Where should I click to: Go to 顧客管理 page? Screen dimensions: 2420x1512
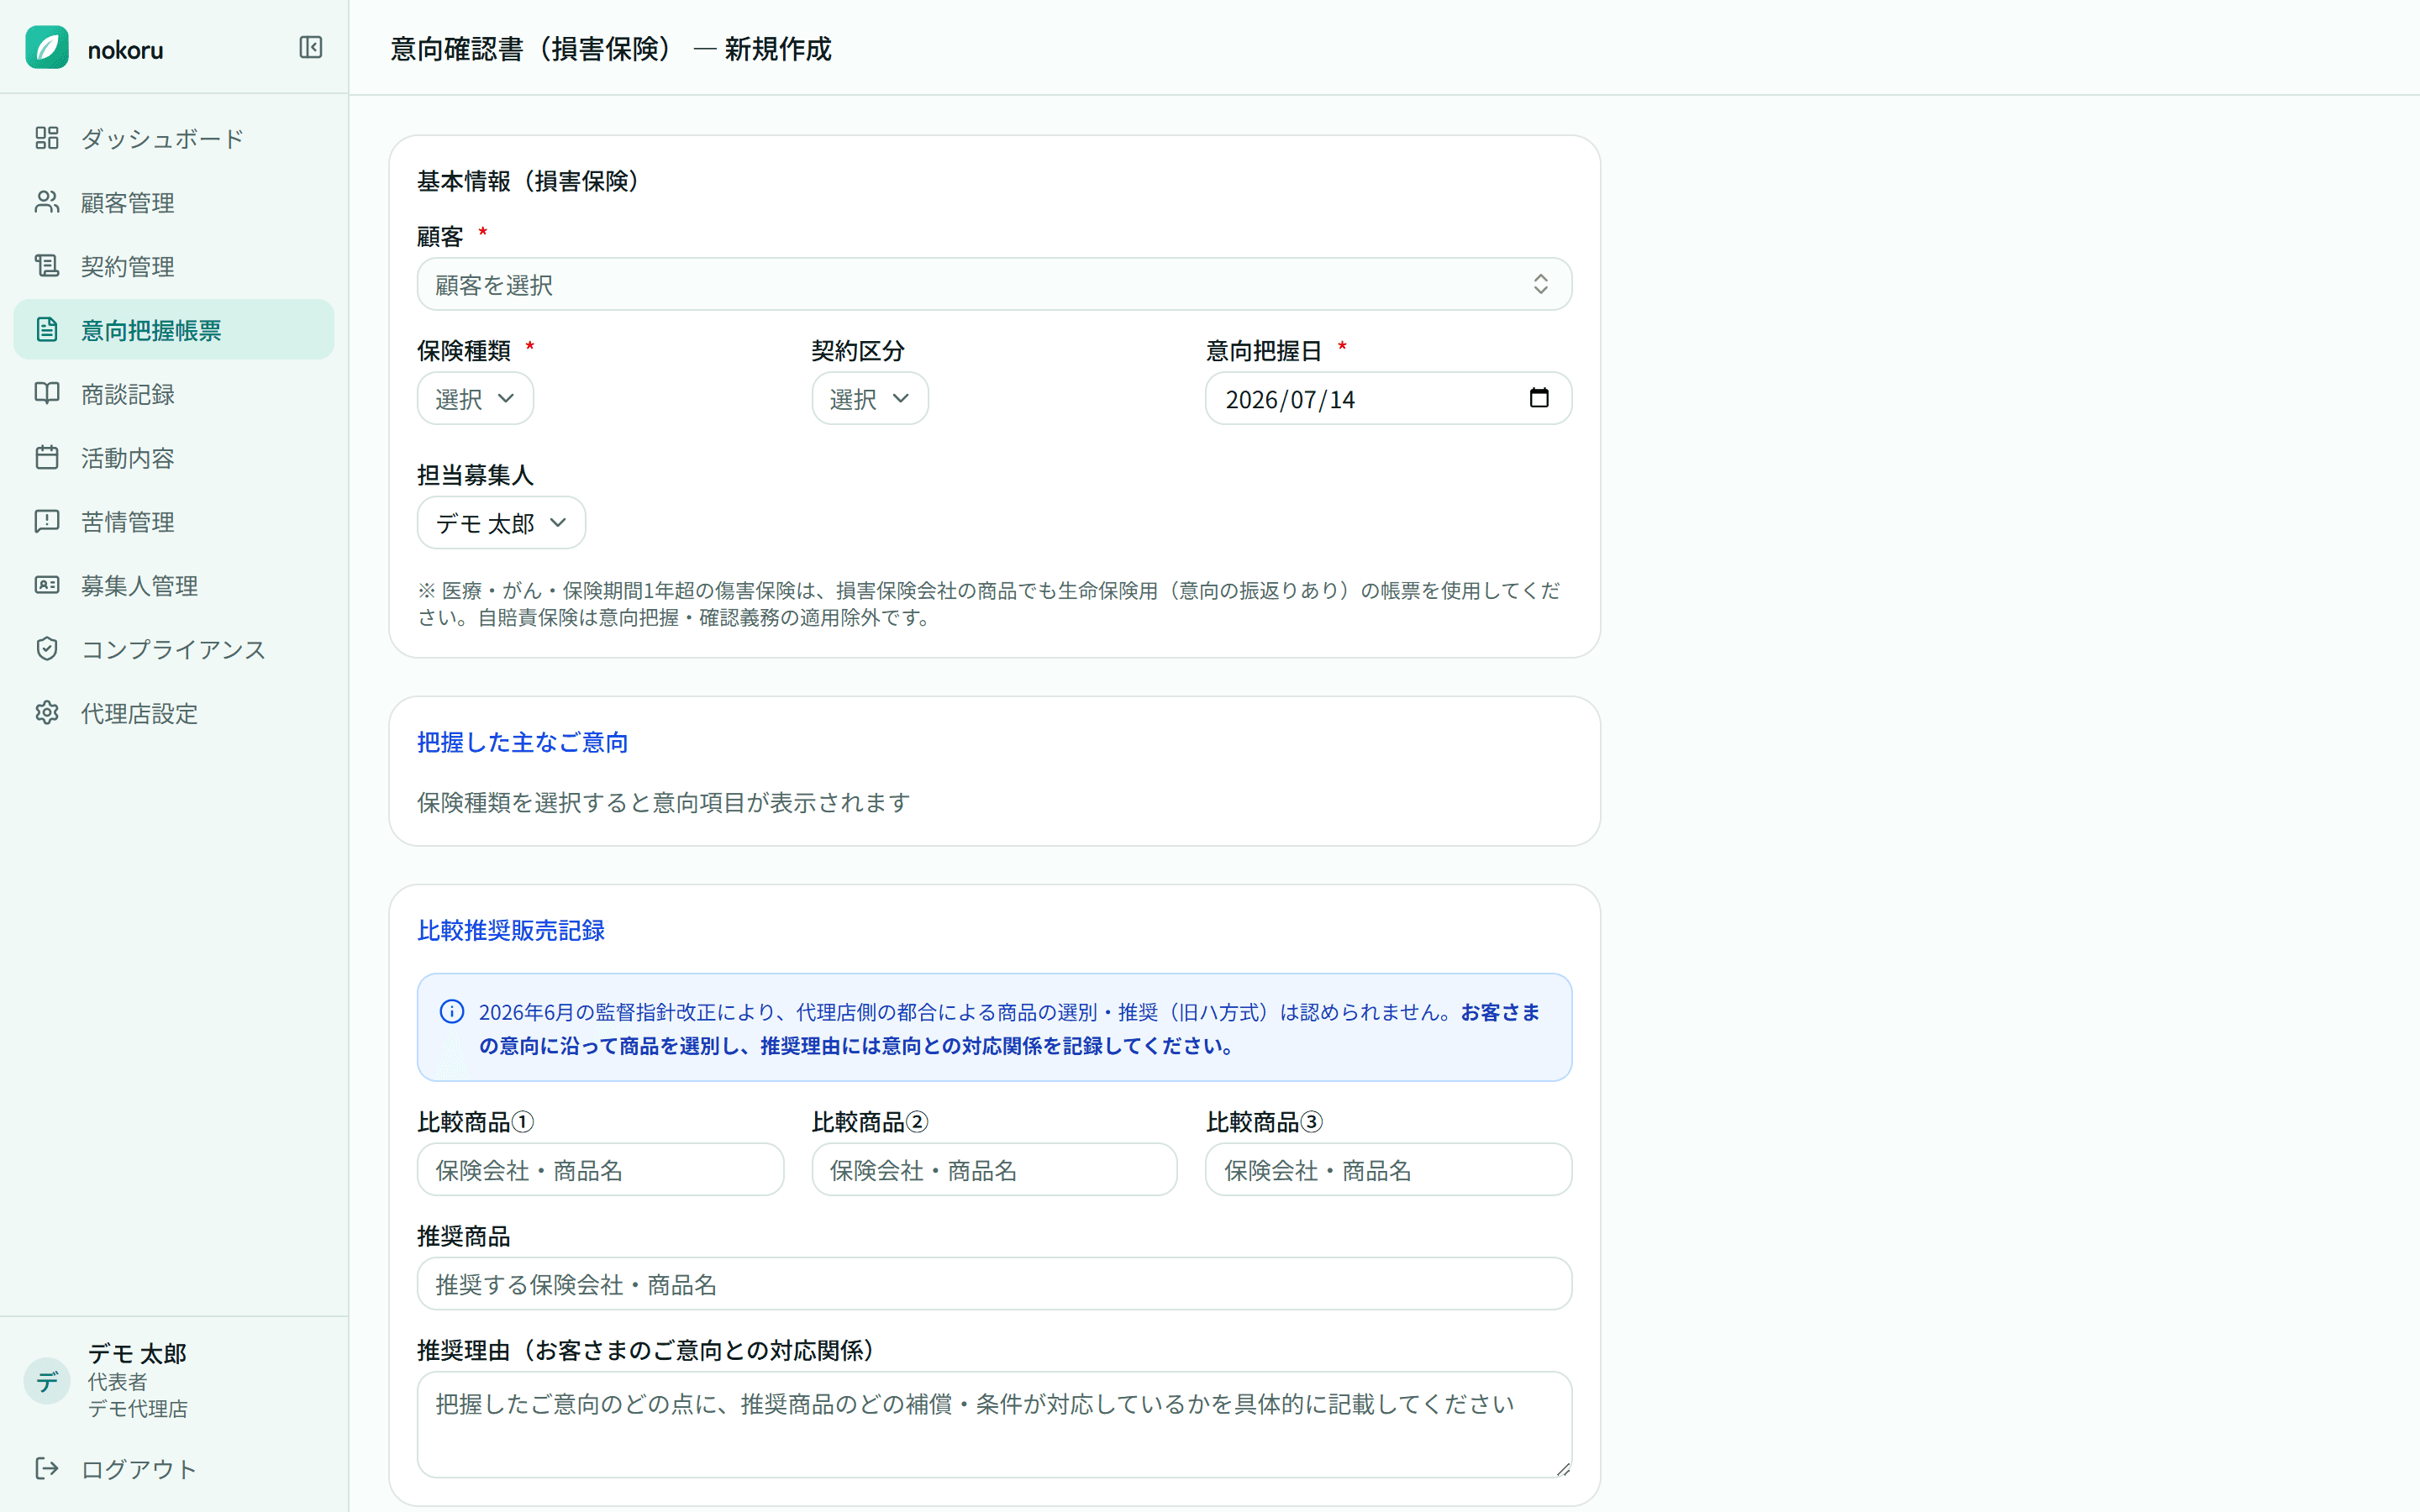point(174,202)
